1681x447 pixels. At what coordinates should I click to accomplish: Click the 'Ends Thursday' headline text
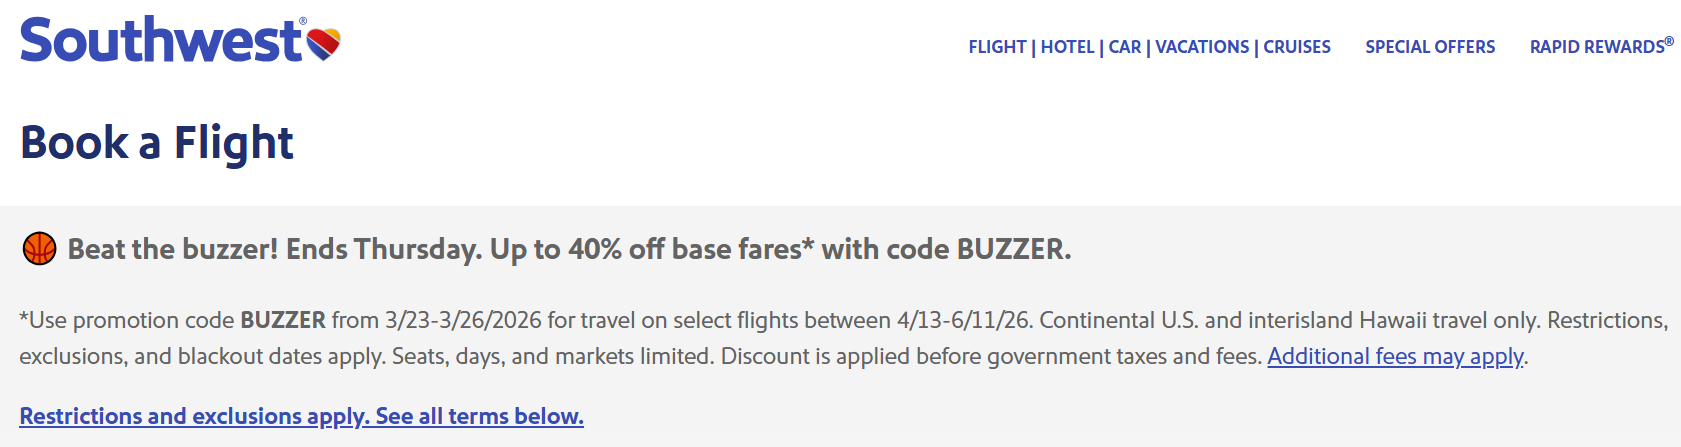(x=384, y=249)
